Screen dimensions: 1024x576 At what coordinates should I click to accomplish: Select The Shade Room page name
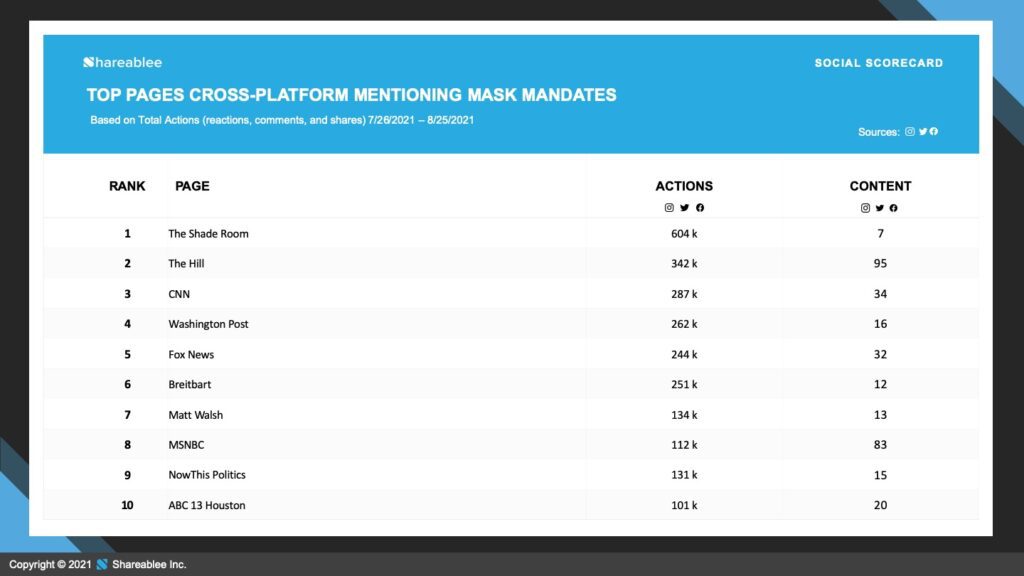208,234
